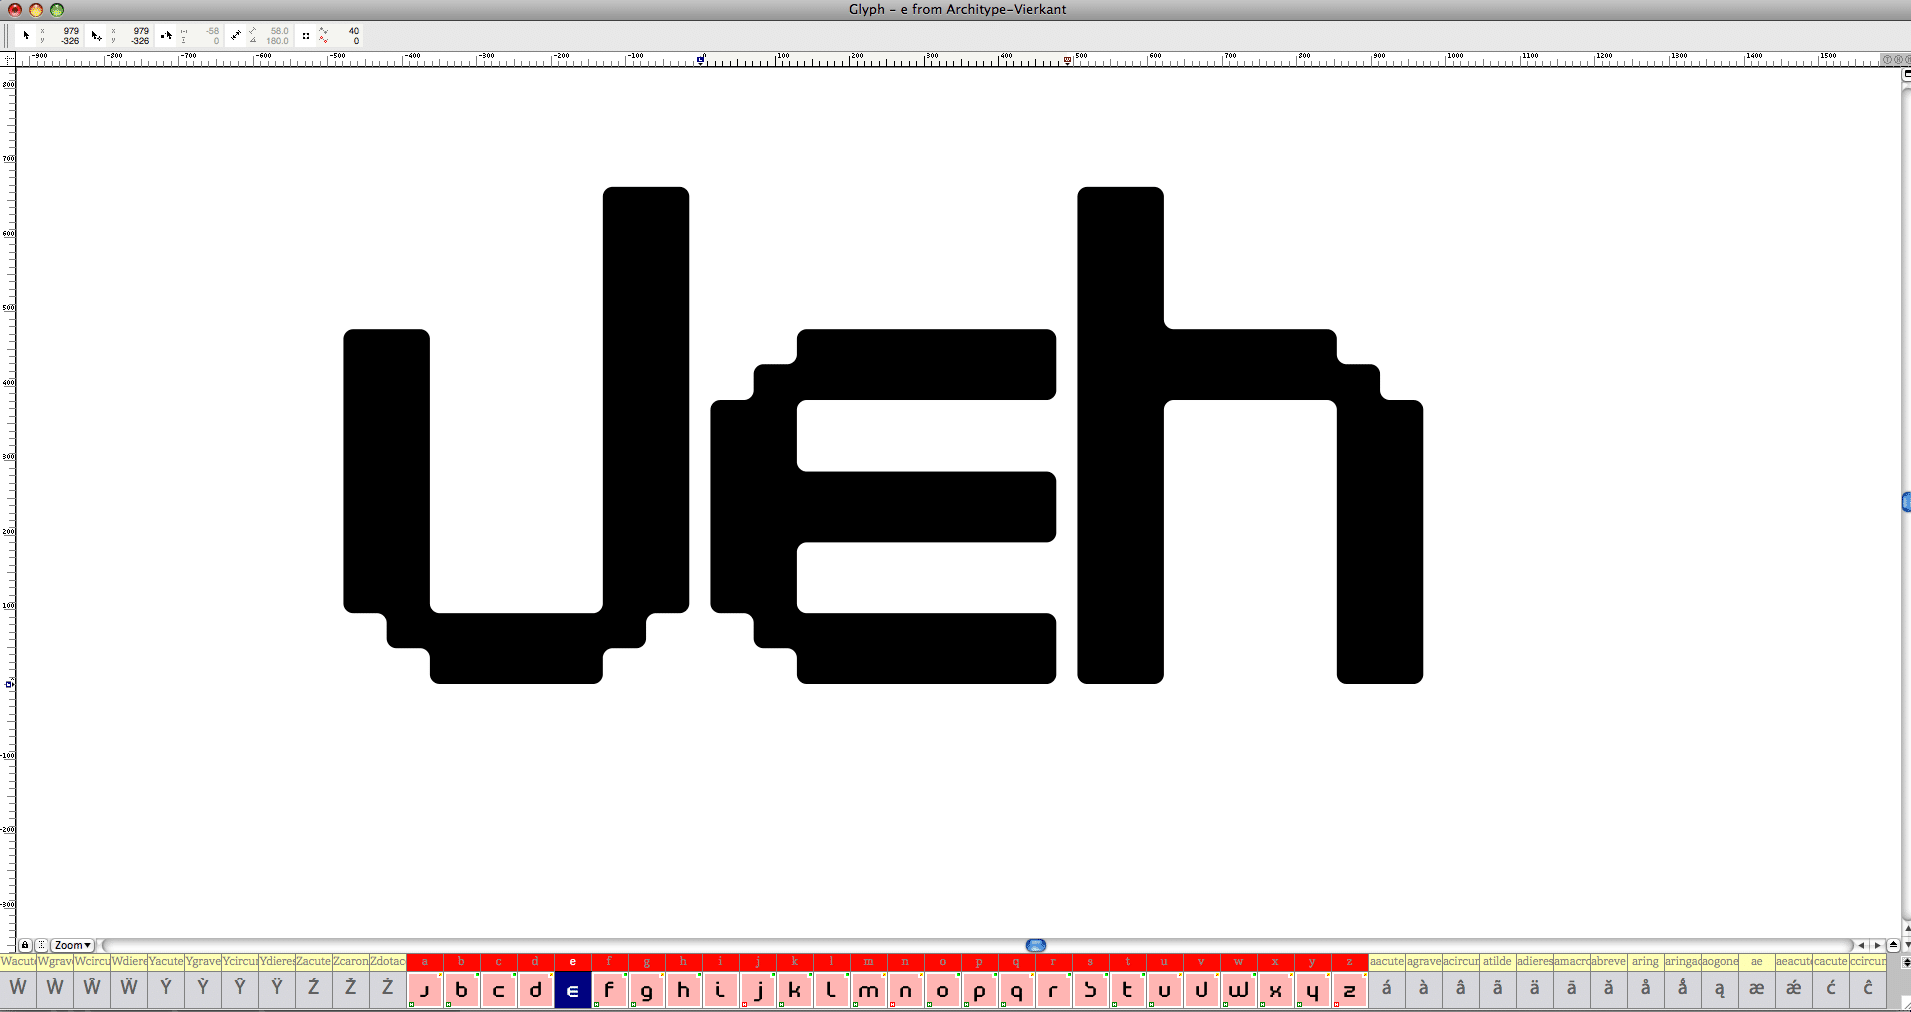Viewport: 1911px width, 1012px height.
Task: Click the pointer-with-crosshair icon in the status bar
Action: coord(96,35)
